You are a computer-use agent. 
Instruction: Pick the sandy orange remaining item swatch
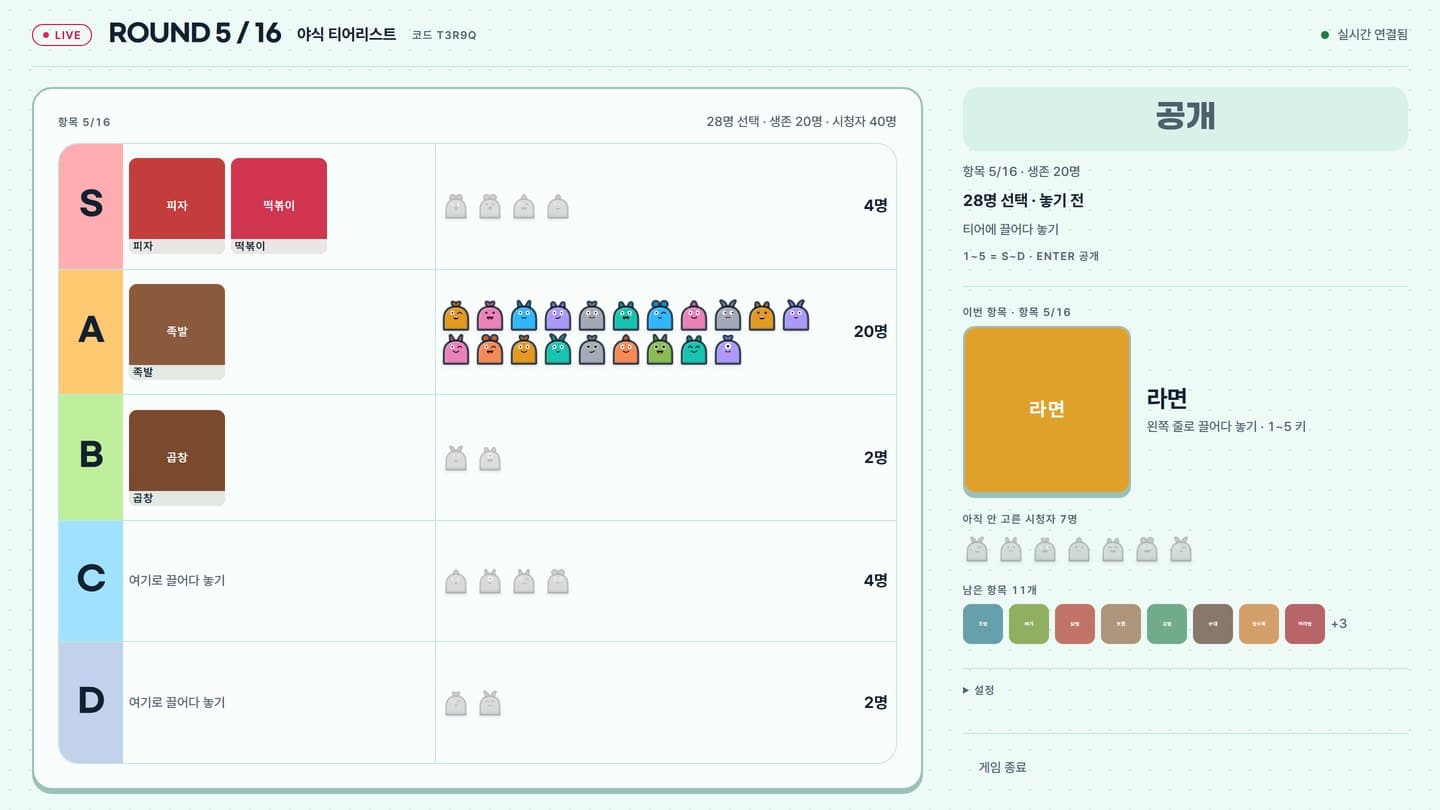point(1259,624)
